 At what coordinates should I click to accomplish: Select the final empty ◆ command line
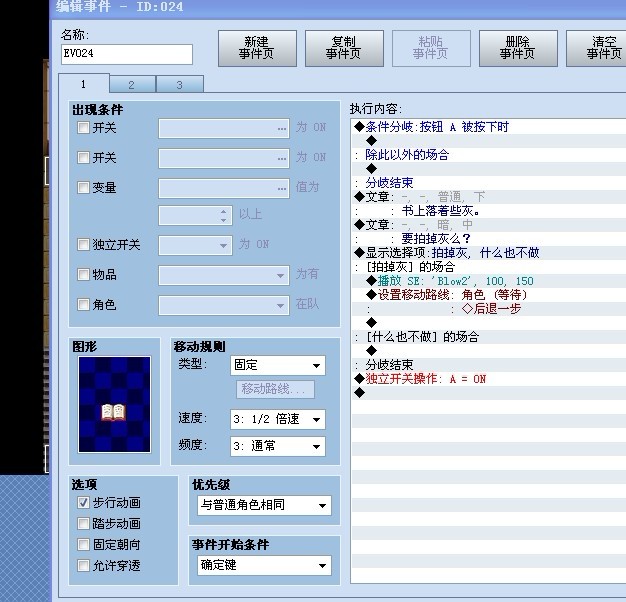(489, 393)
